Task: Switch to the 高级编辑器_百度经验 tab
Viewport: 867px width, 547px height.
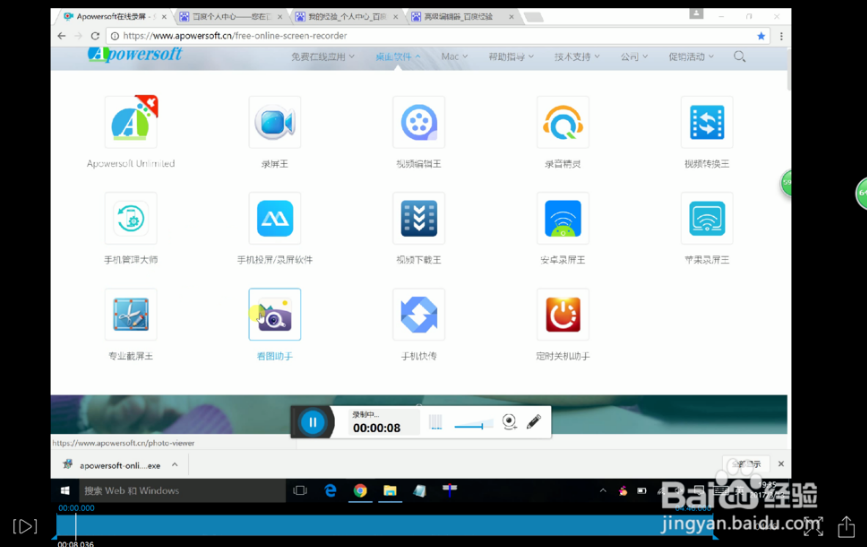Action: pyautogui.click(x=463, y=17)
